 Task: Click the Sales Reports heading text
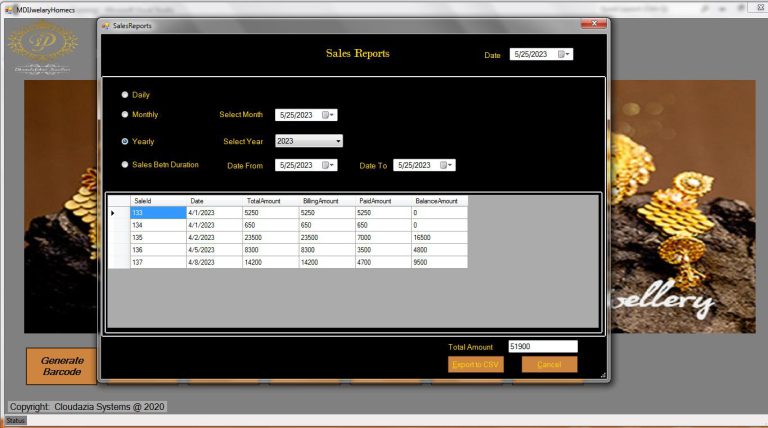[x=358, y=53]
